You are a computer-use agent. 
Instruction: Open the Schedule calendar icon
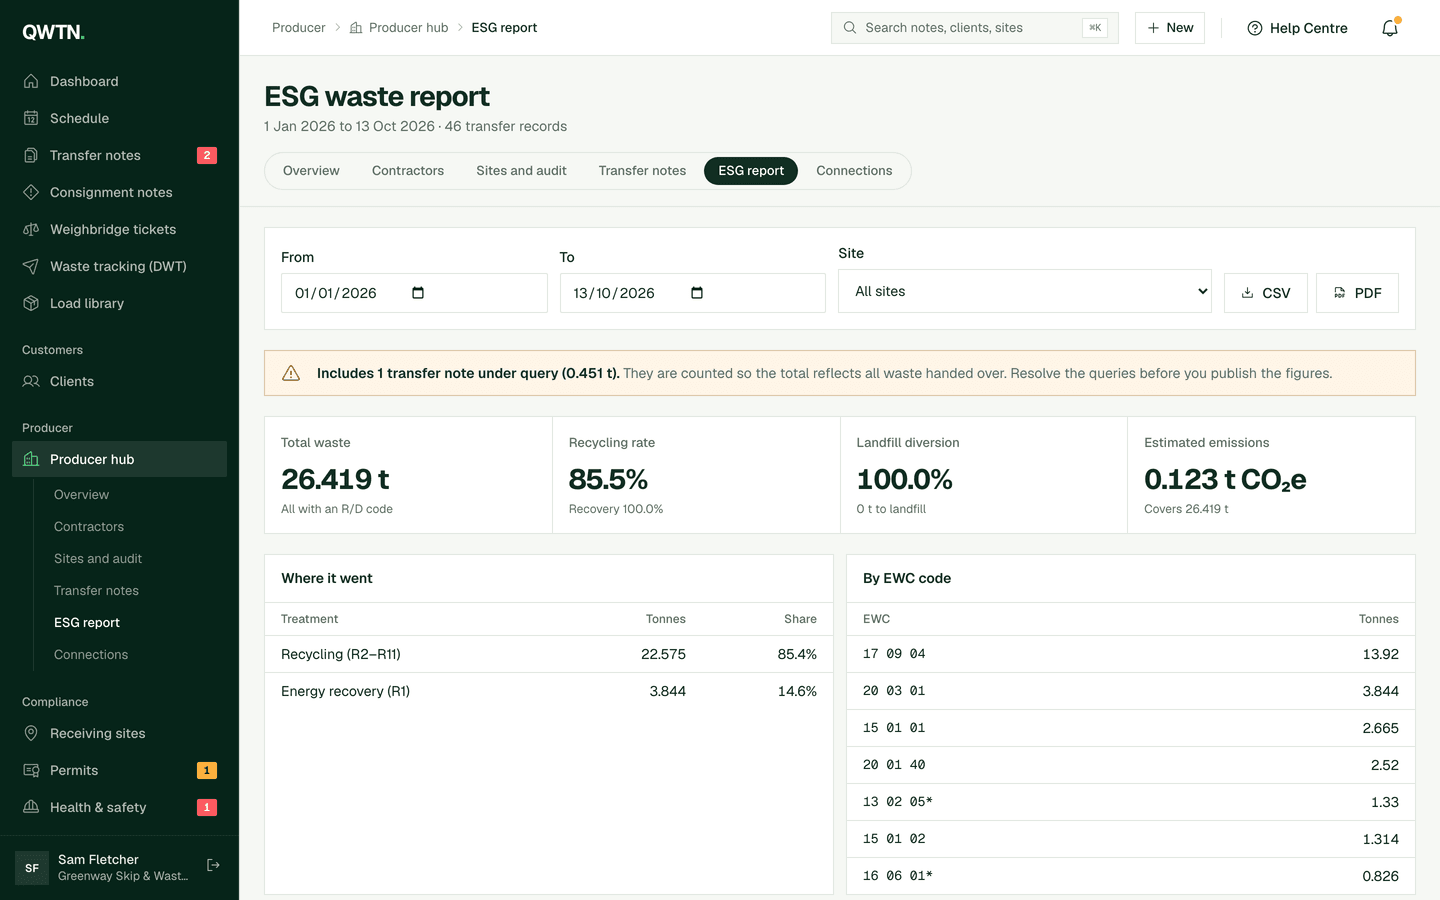31,118
